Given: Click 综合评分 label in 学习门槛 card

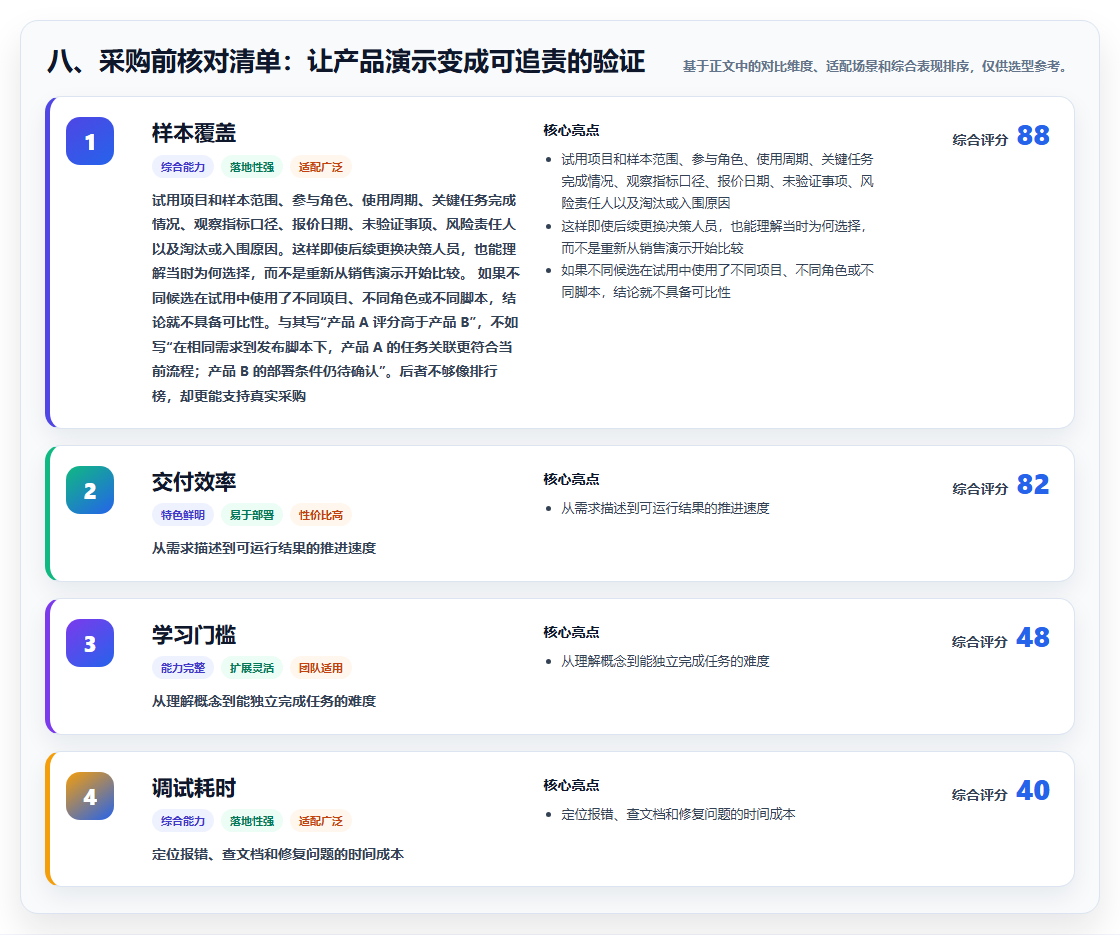Looking at the screenshot, I should point(980,642).
